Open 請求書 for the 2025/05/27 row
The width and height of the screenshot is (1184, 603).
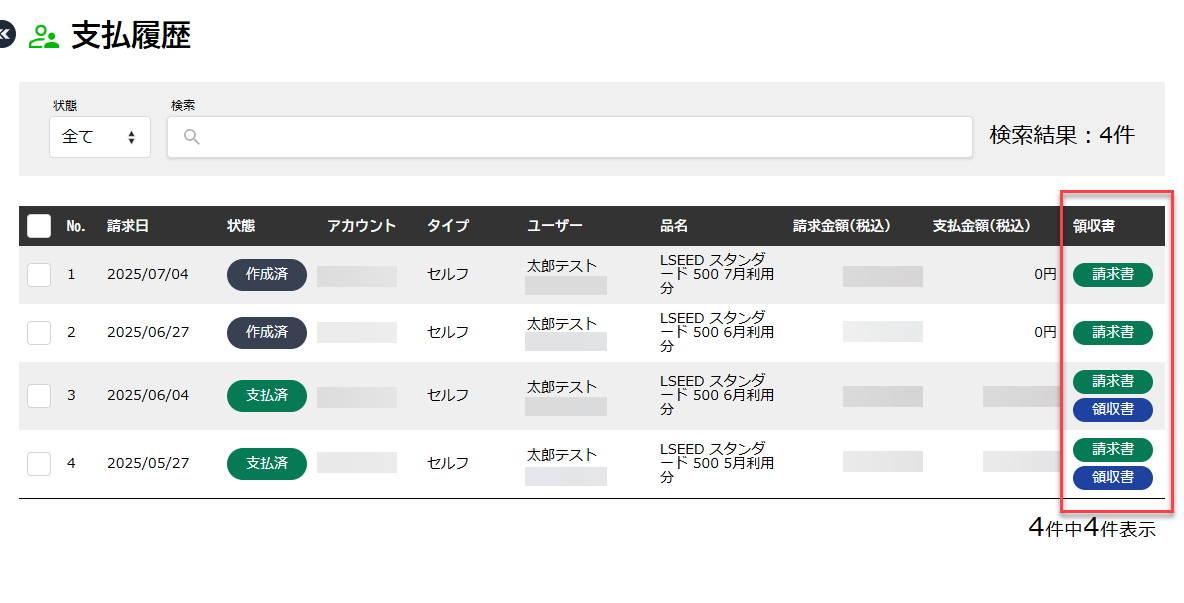point(1112,449)
